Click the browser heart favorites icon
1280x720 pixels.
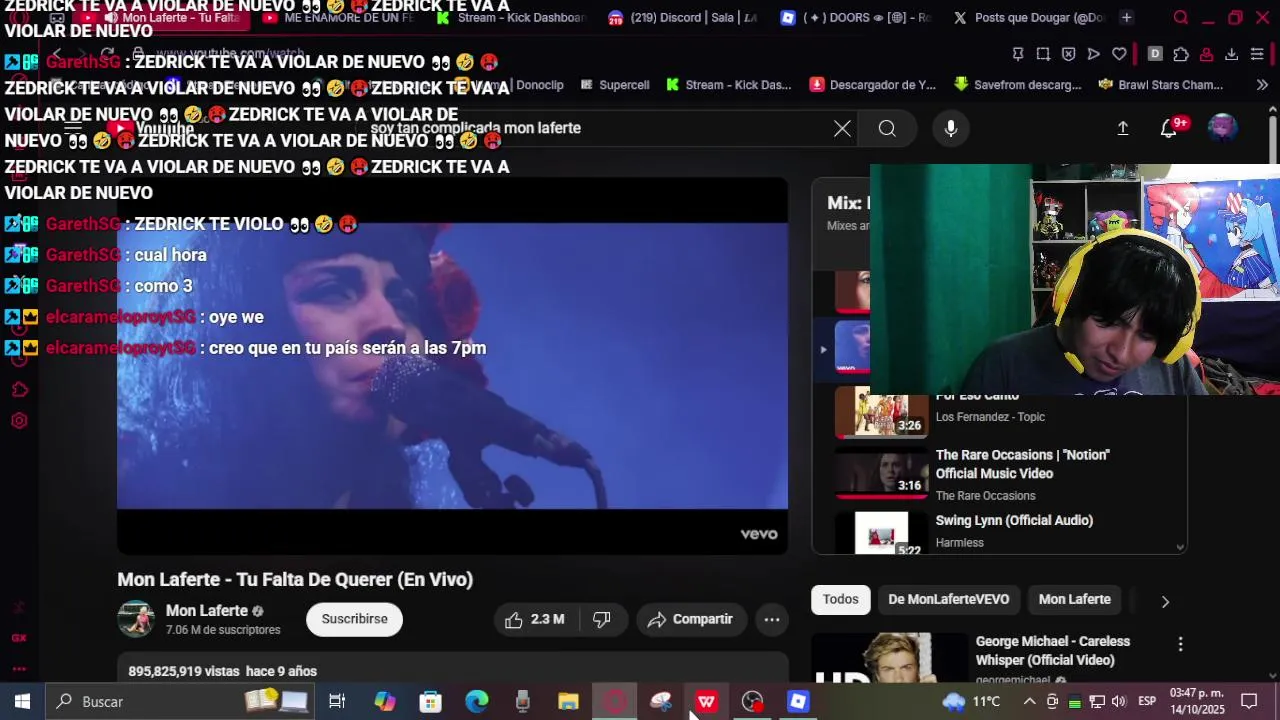click(1119, 54)
